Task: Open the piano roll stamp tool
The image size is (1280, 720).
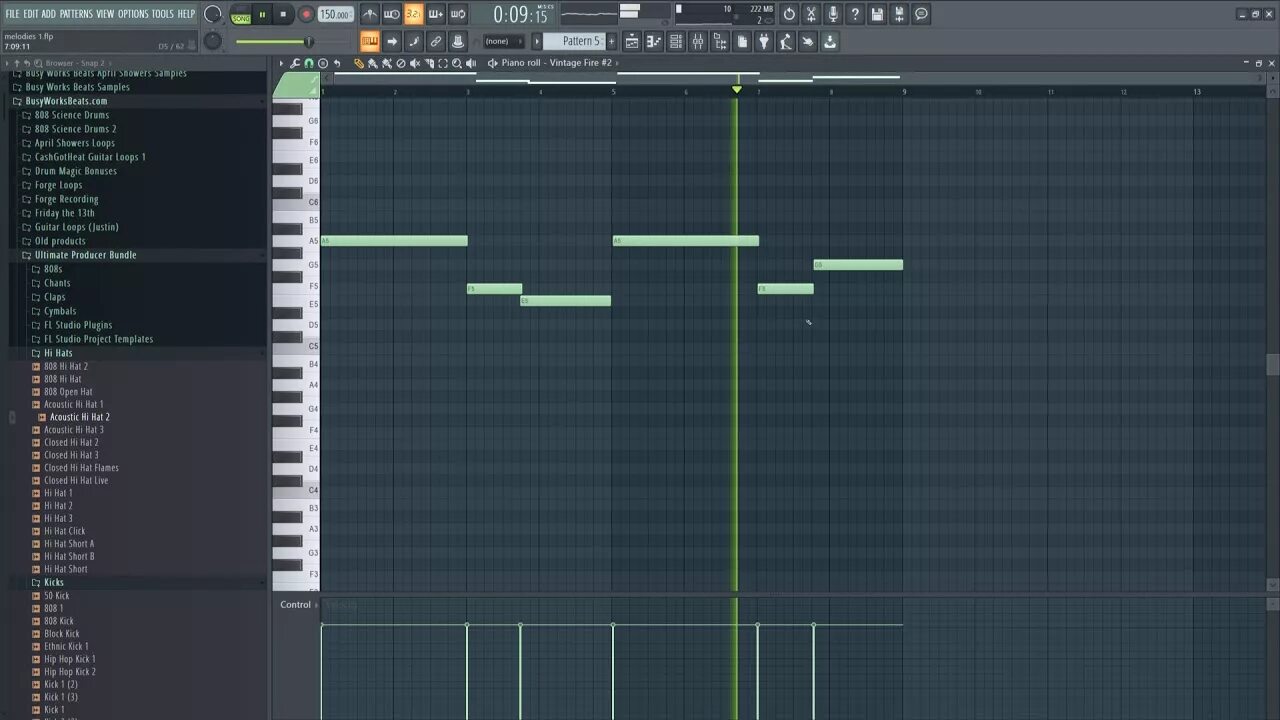Action: coord(323,63)
